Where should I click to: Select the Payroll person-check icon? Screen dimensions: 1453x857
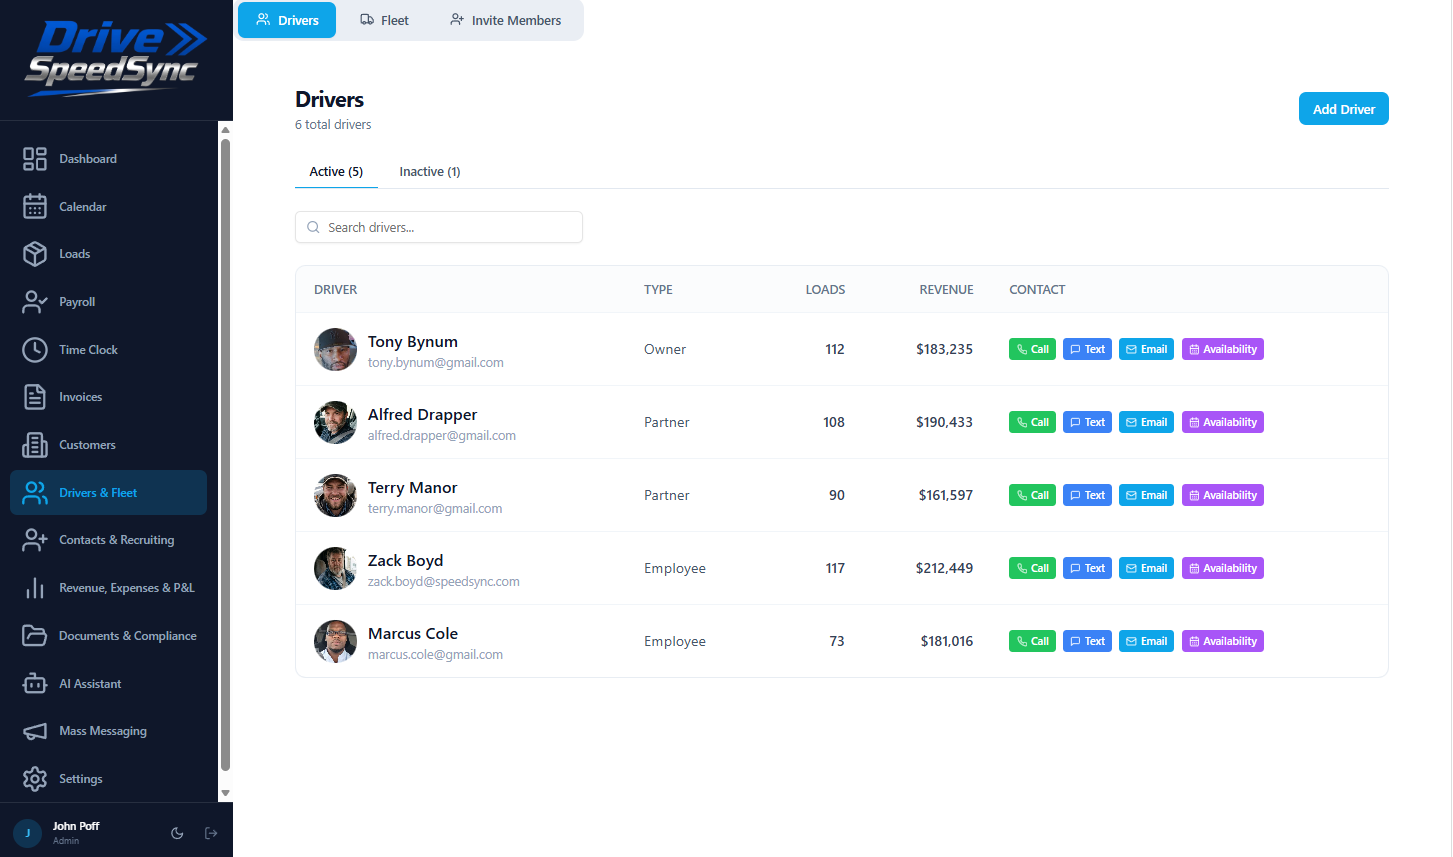[35, 302]
